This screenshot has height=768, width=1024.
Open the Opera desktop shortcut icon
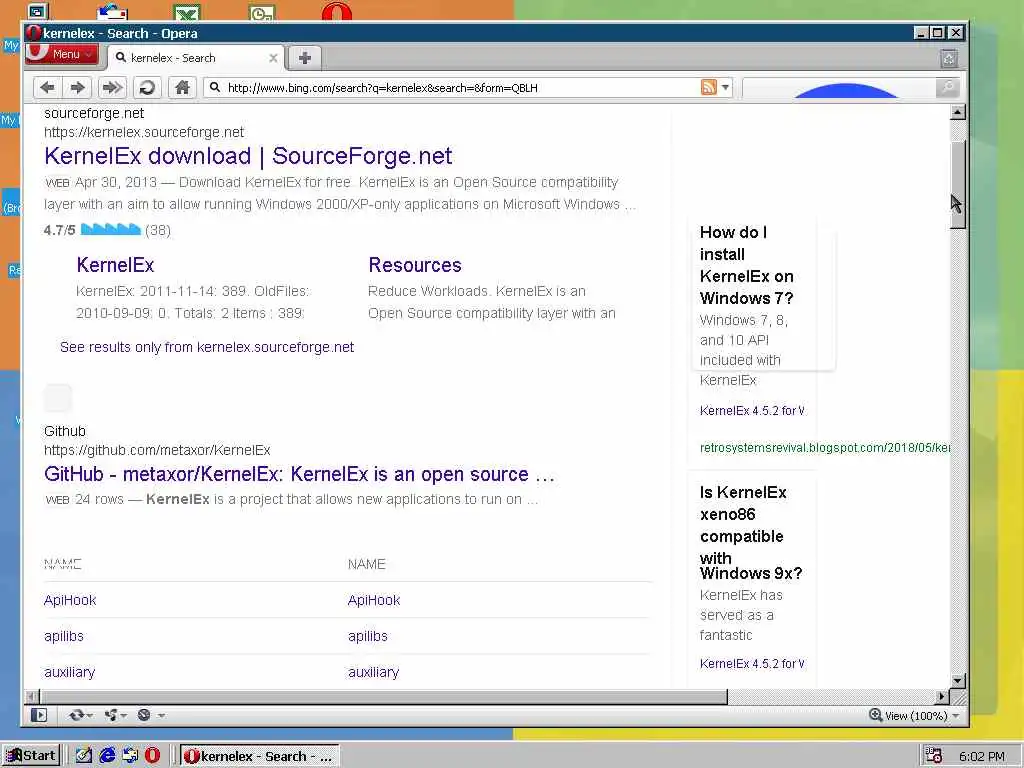337,11
